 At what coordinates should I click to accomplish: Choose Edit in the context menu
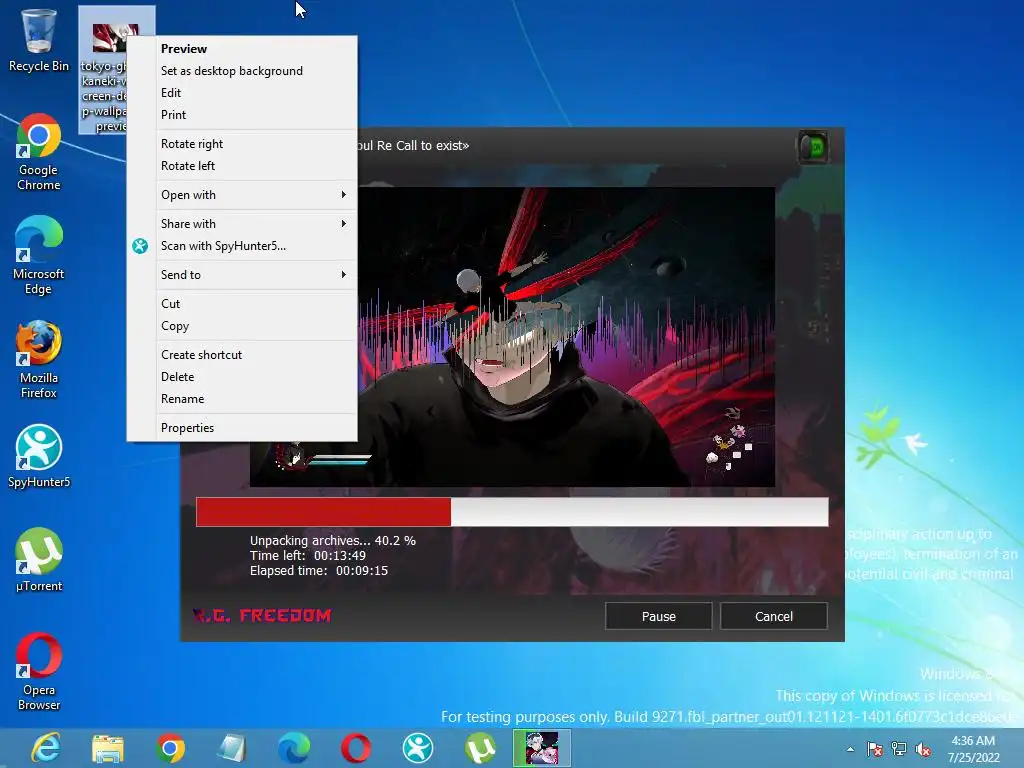242,93
